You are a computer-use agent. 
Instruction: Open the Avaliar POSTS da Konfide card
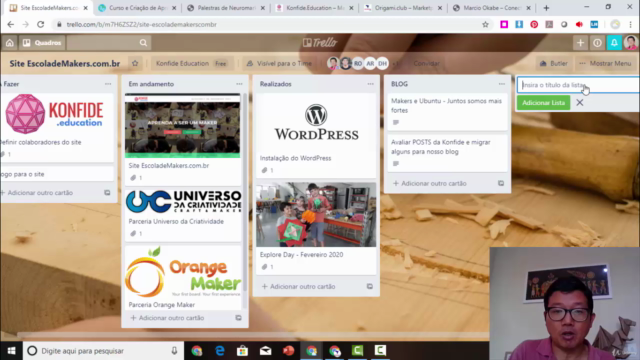pos(447,153)
